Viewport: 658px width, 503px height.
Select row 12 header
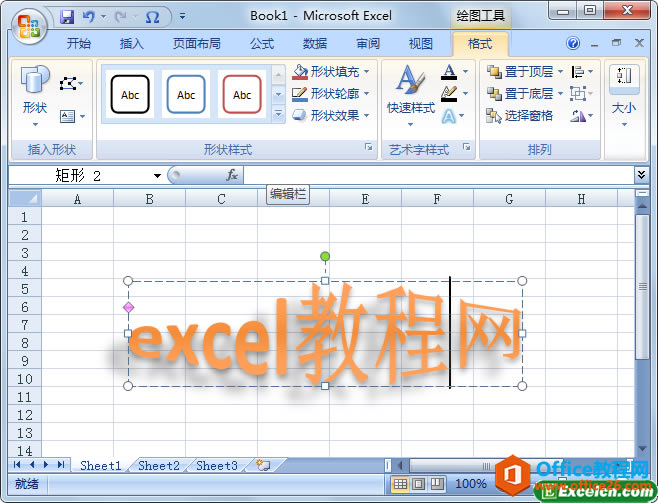(x=25, y=415)
